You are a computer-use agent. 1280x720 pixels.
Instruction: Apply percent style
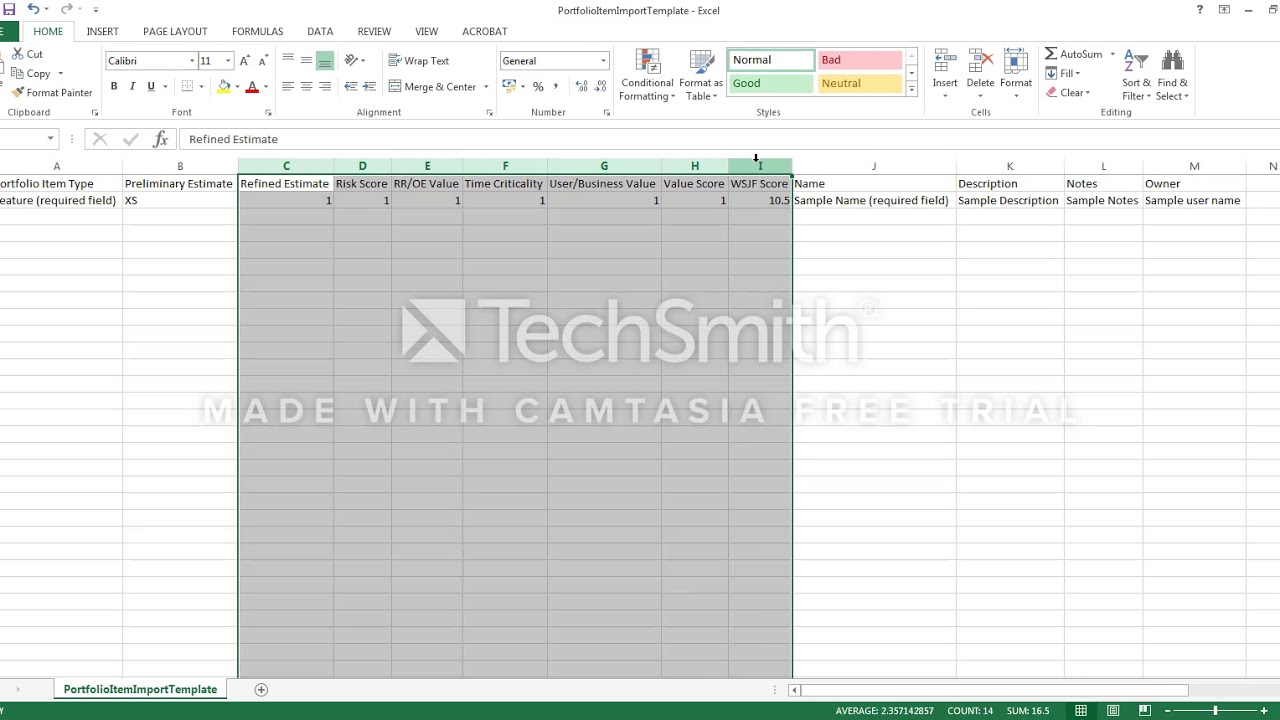[538, 87]
